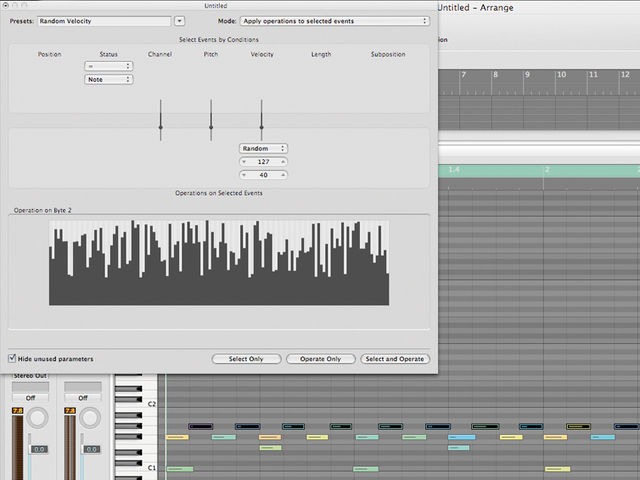Click the 40 velocity value field
The width and height of the screenshot is (640, 480).
263,175
